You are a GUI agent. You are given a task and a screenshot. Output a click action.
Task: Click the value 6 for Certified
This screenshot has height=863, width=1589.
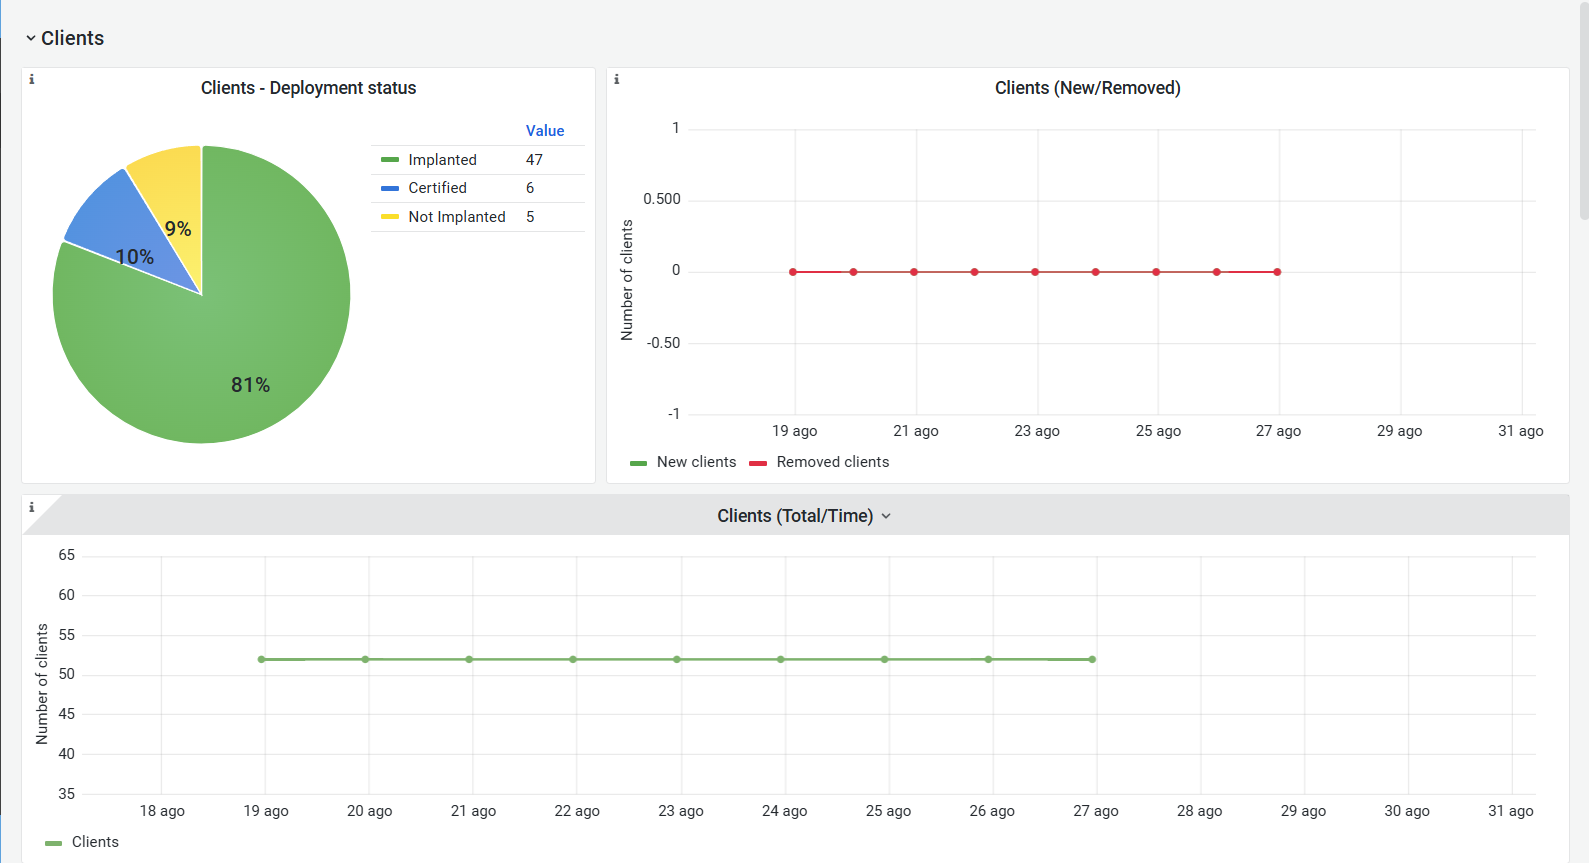[530, 188]
